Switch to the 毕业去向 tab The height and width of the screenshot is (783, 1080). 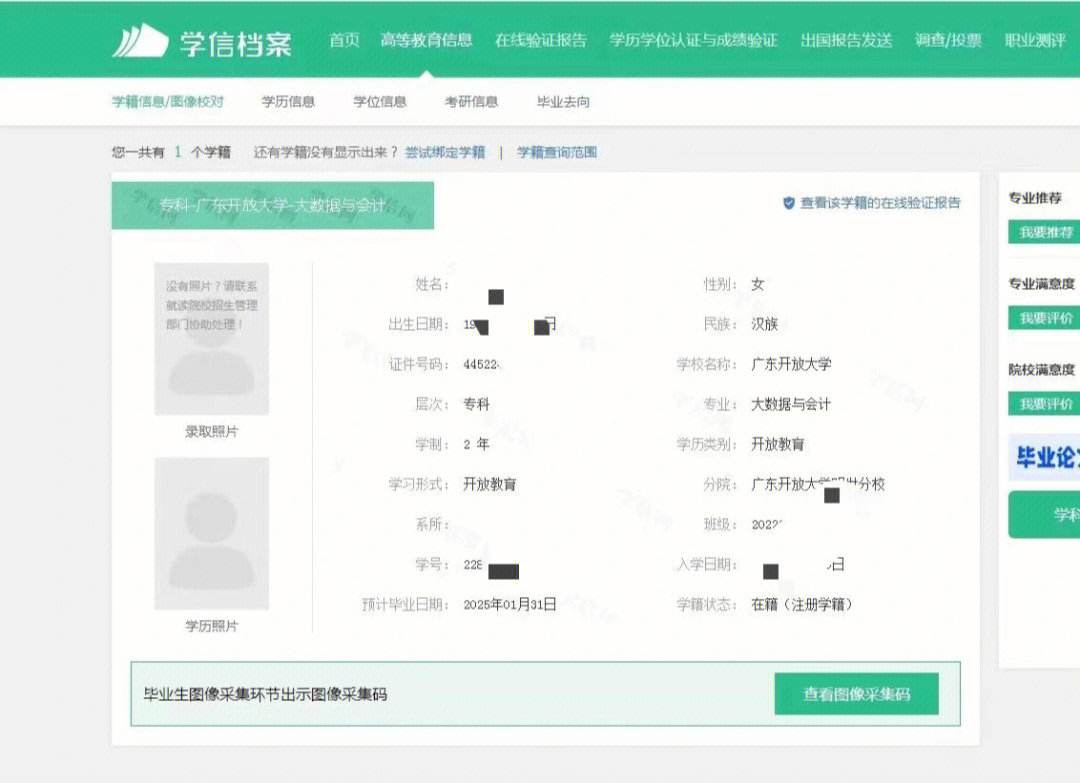coord(563,101)
